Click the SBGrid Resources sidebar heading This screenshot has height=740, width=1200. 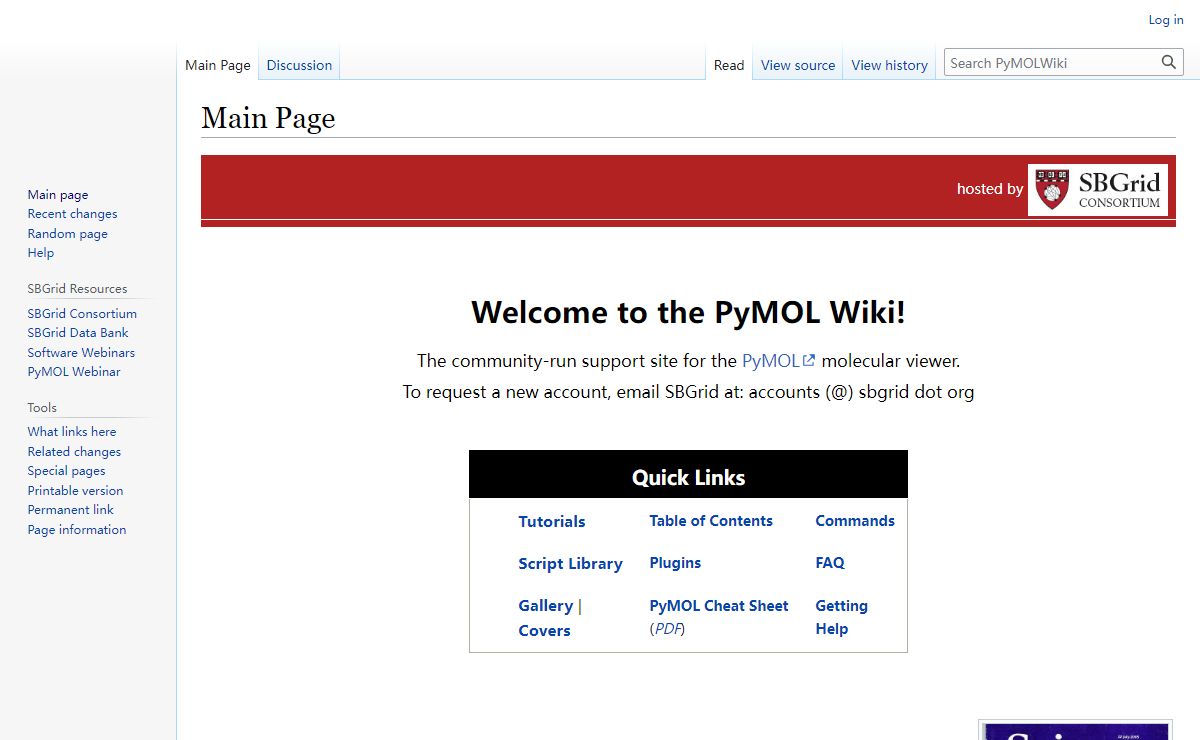(77, 289)
